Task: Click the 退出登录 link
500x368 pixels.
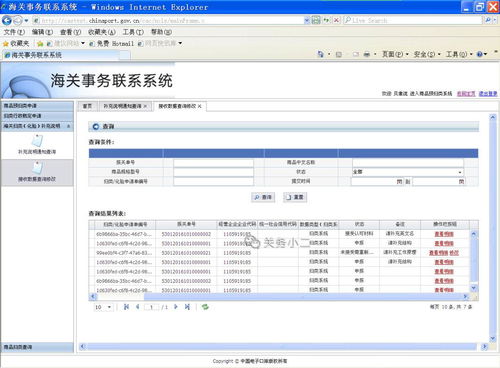Action: tap(488, 94)
